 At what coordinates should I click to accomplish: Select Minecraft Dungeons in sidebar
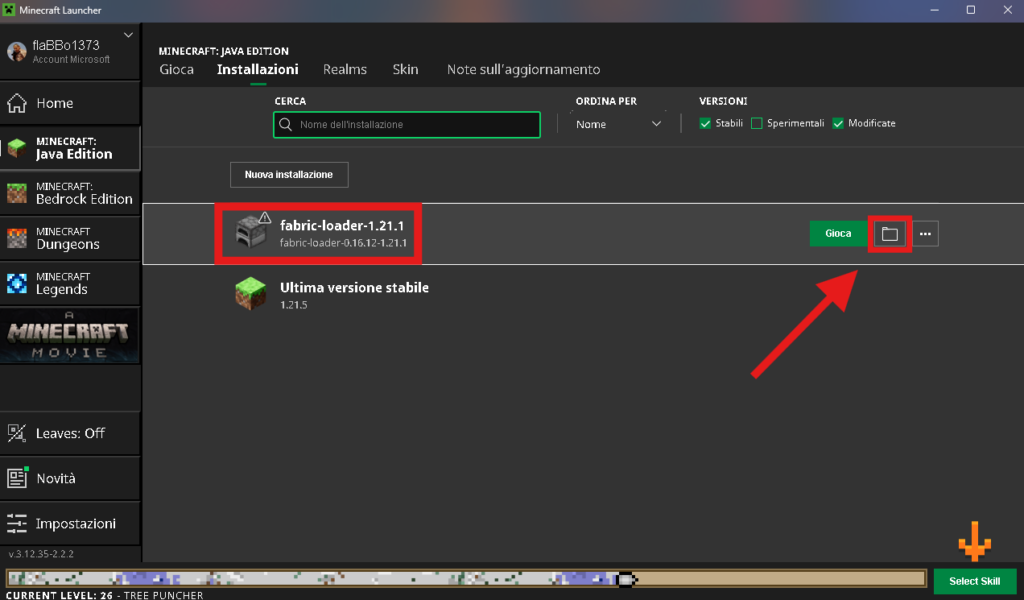point(70,238)
